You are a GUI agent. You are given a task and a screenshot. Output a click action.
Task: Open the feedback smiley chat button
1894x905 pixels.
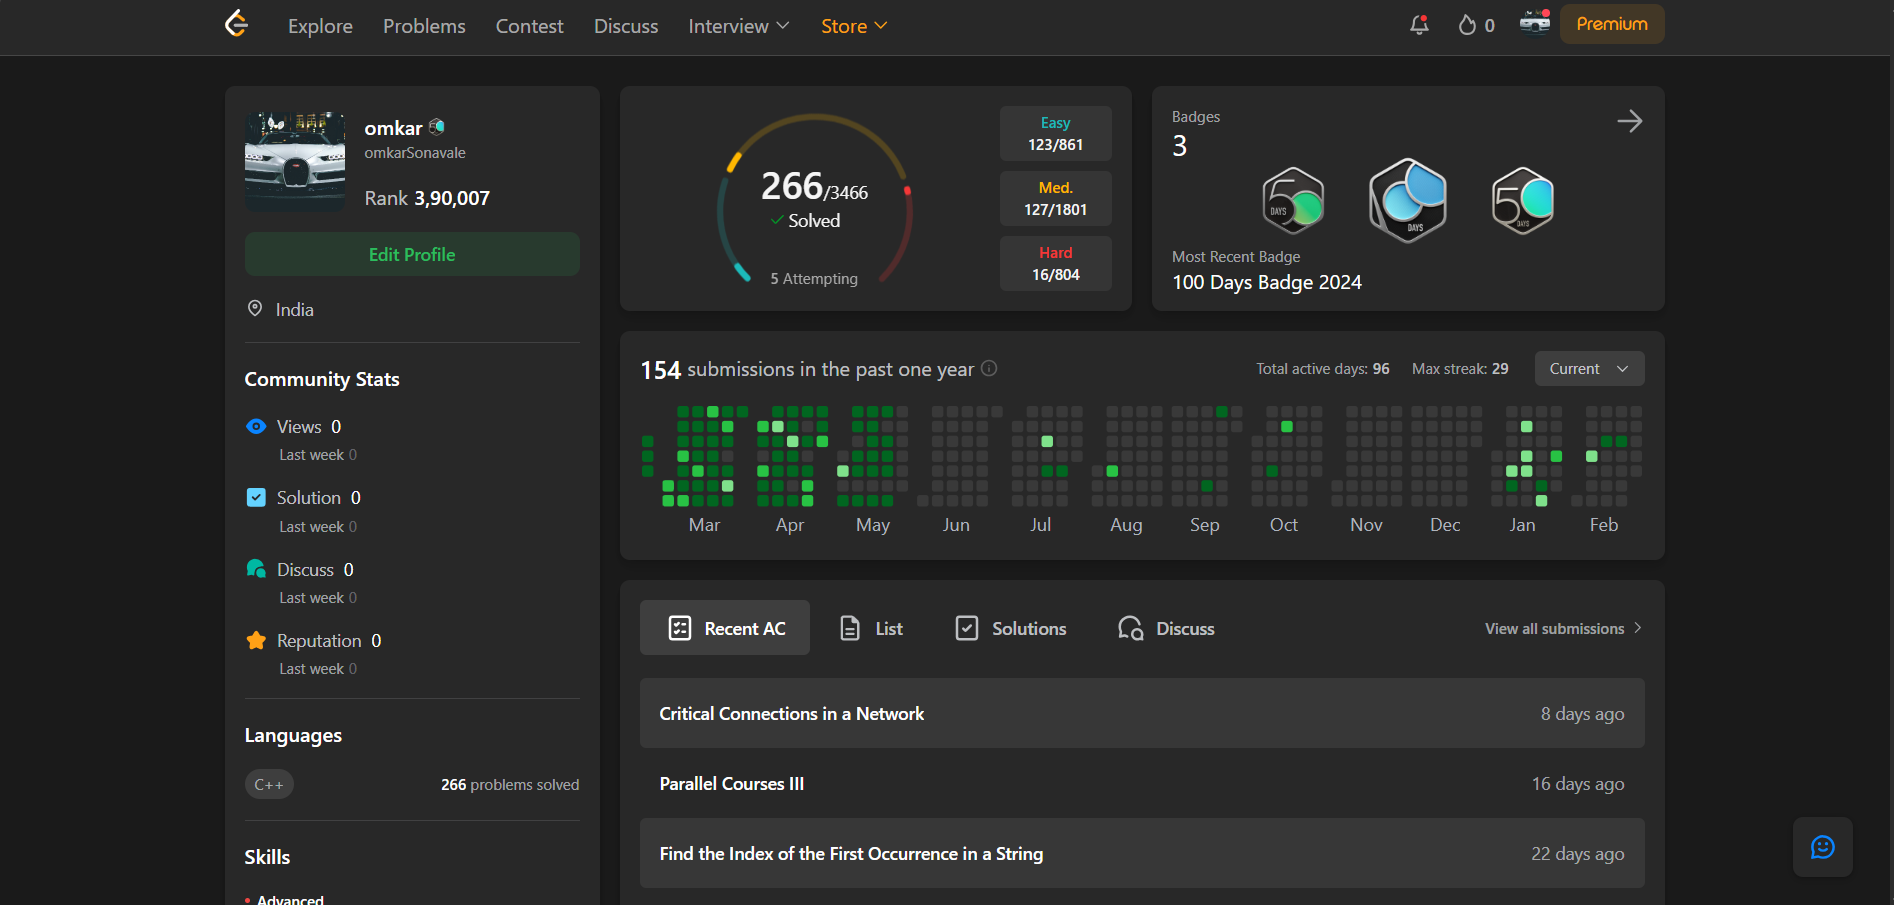[x=1822, y=847]
